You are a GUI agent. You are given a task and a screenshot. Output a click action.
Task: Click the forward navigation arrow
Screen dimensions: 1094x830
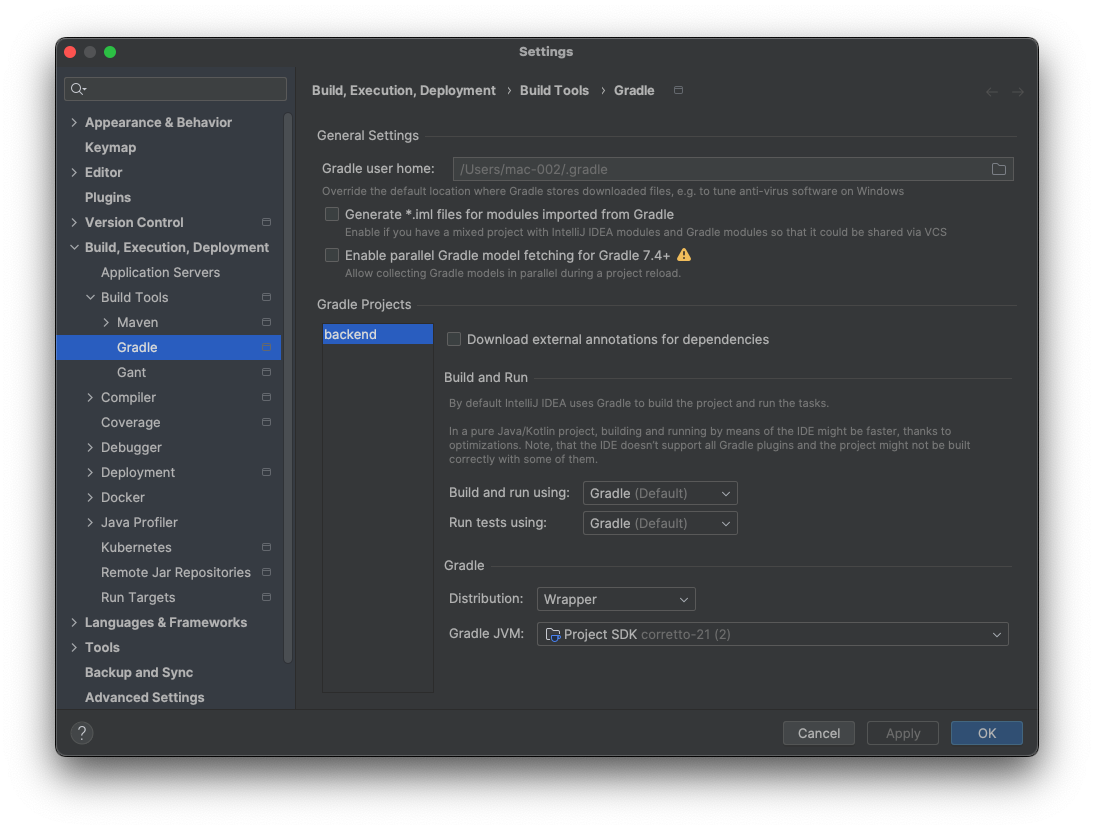click(1018, 92)
